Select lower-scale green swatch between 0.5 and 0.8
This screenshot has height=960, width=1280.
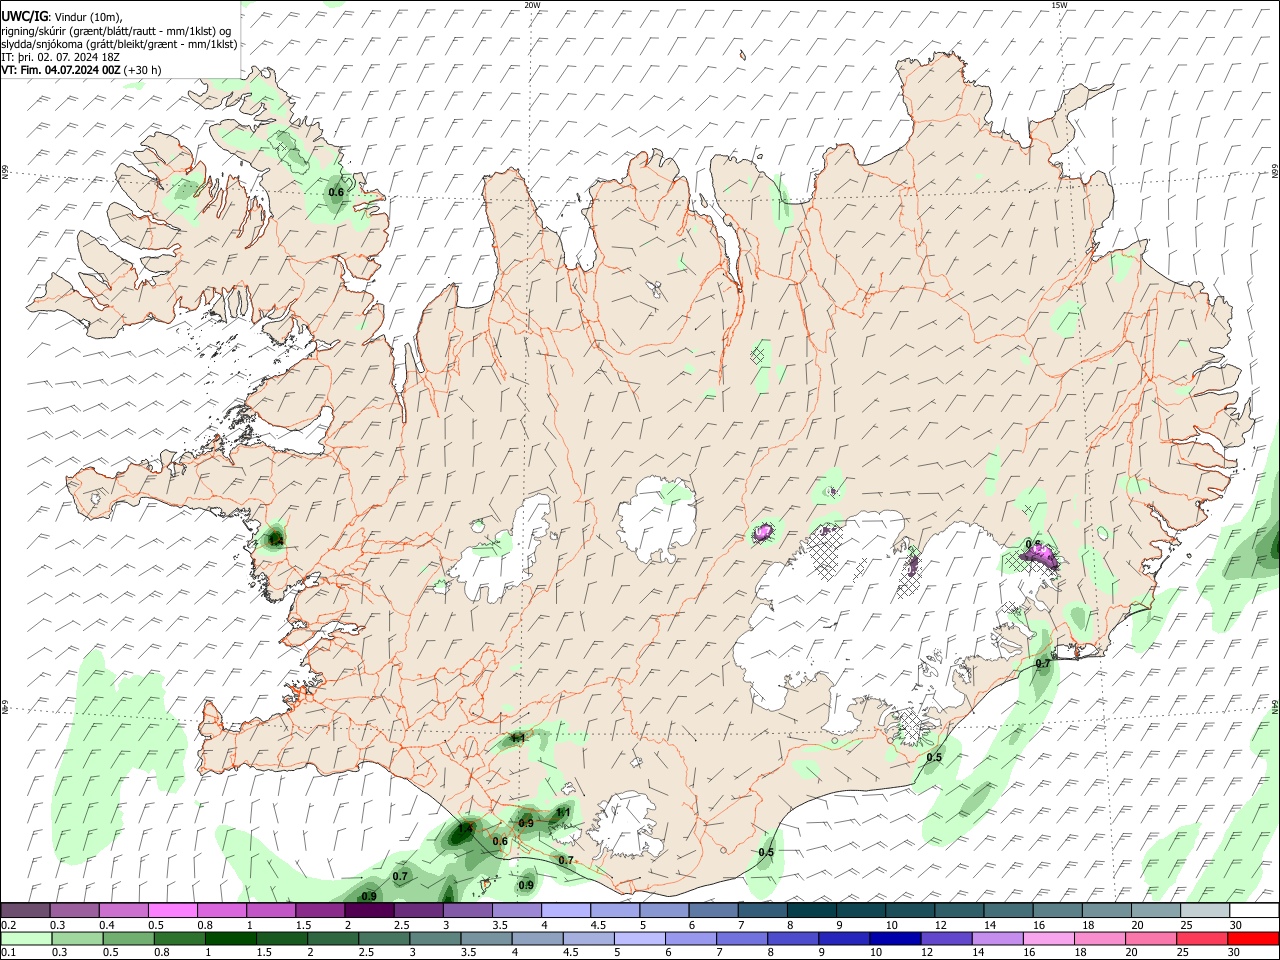128,938
